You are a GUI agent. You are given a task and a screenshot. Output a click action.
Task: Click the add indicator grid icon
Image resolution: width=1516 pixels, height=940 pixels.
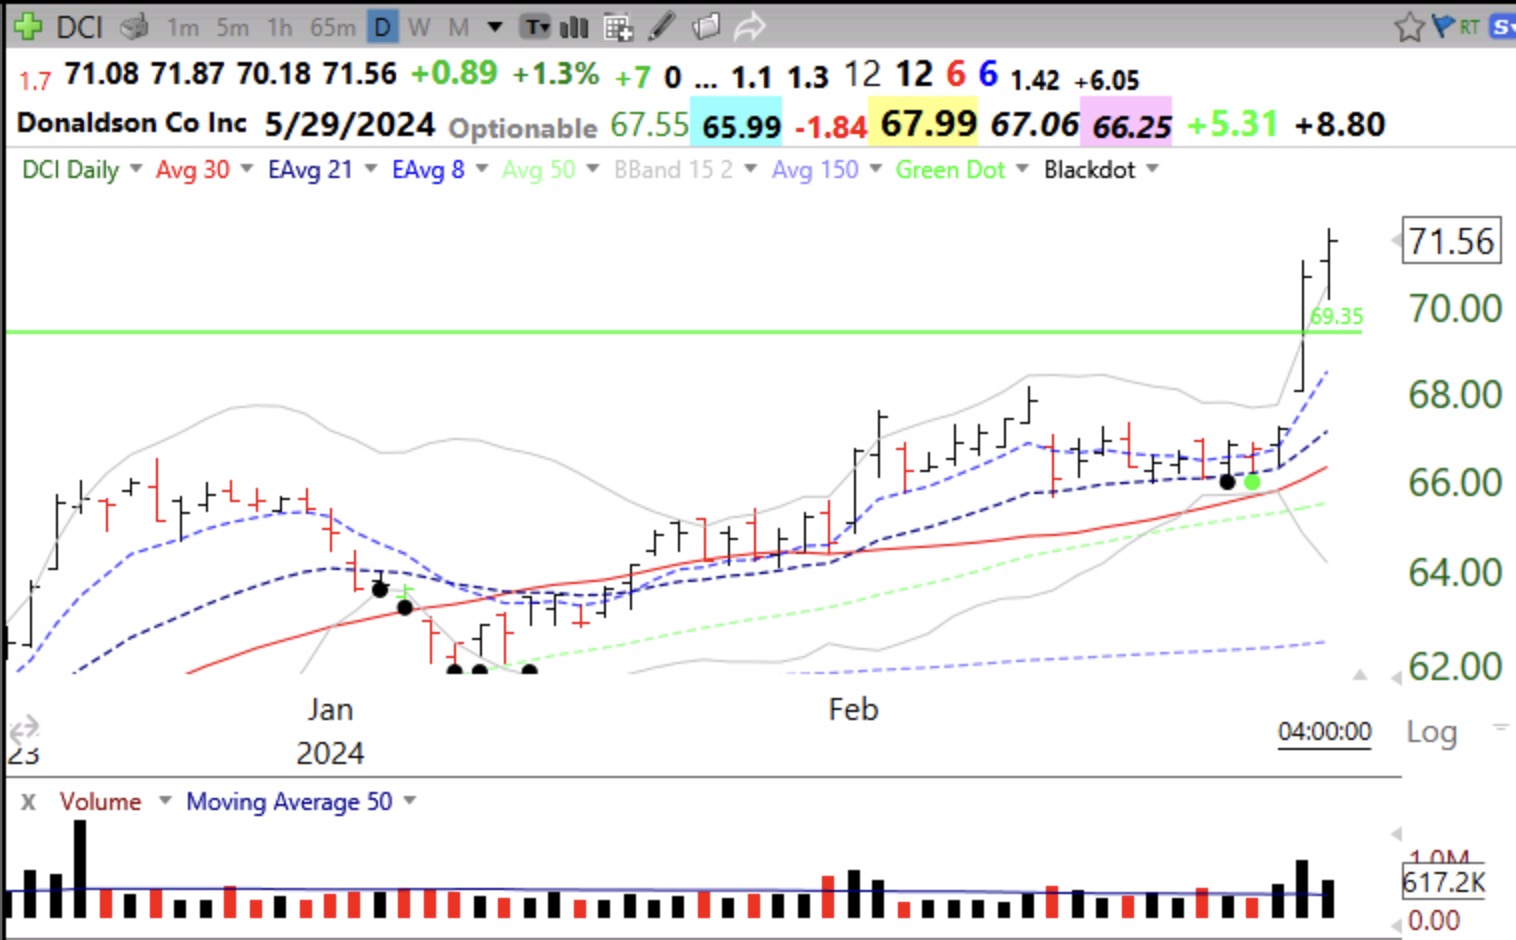tap(618, 27)
